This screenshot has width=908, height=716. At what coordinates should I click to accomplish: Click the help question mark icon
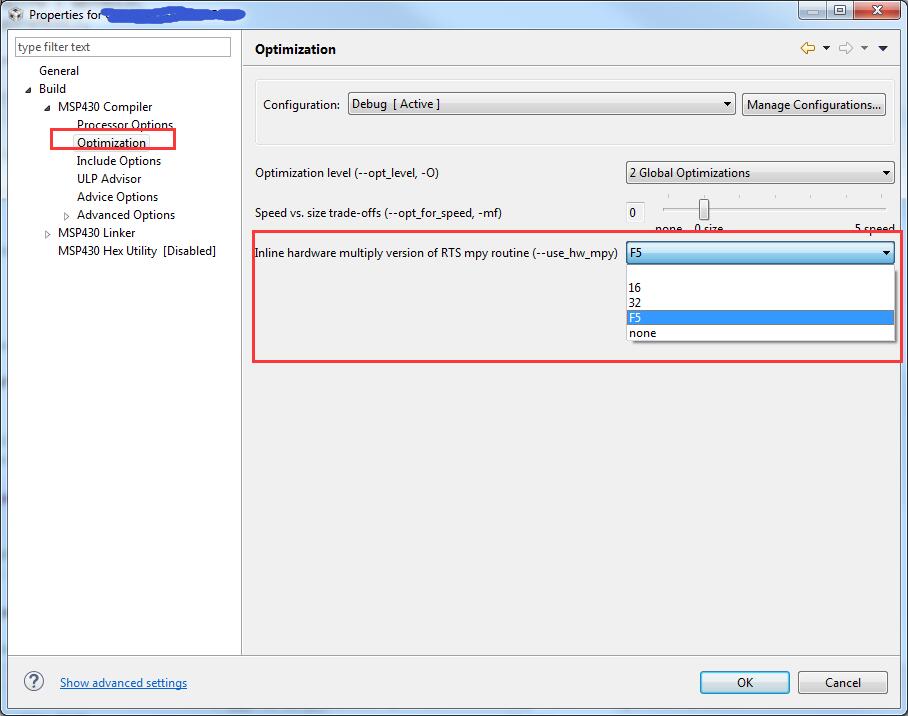pos(34,681)
